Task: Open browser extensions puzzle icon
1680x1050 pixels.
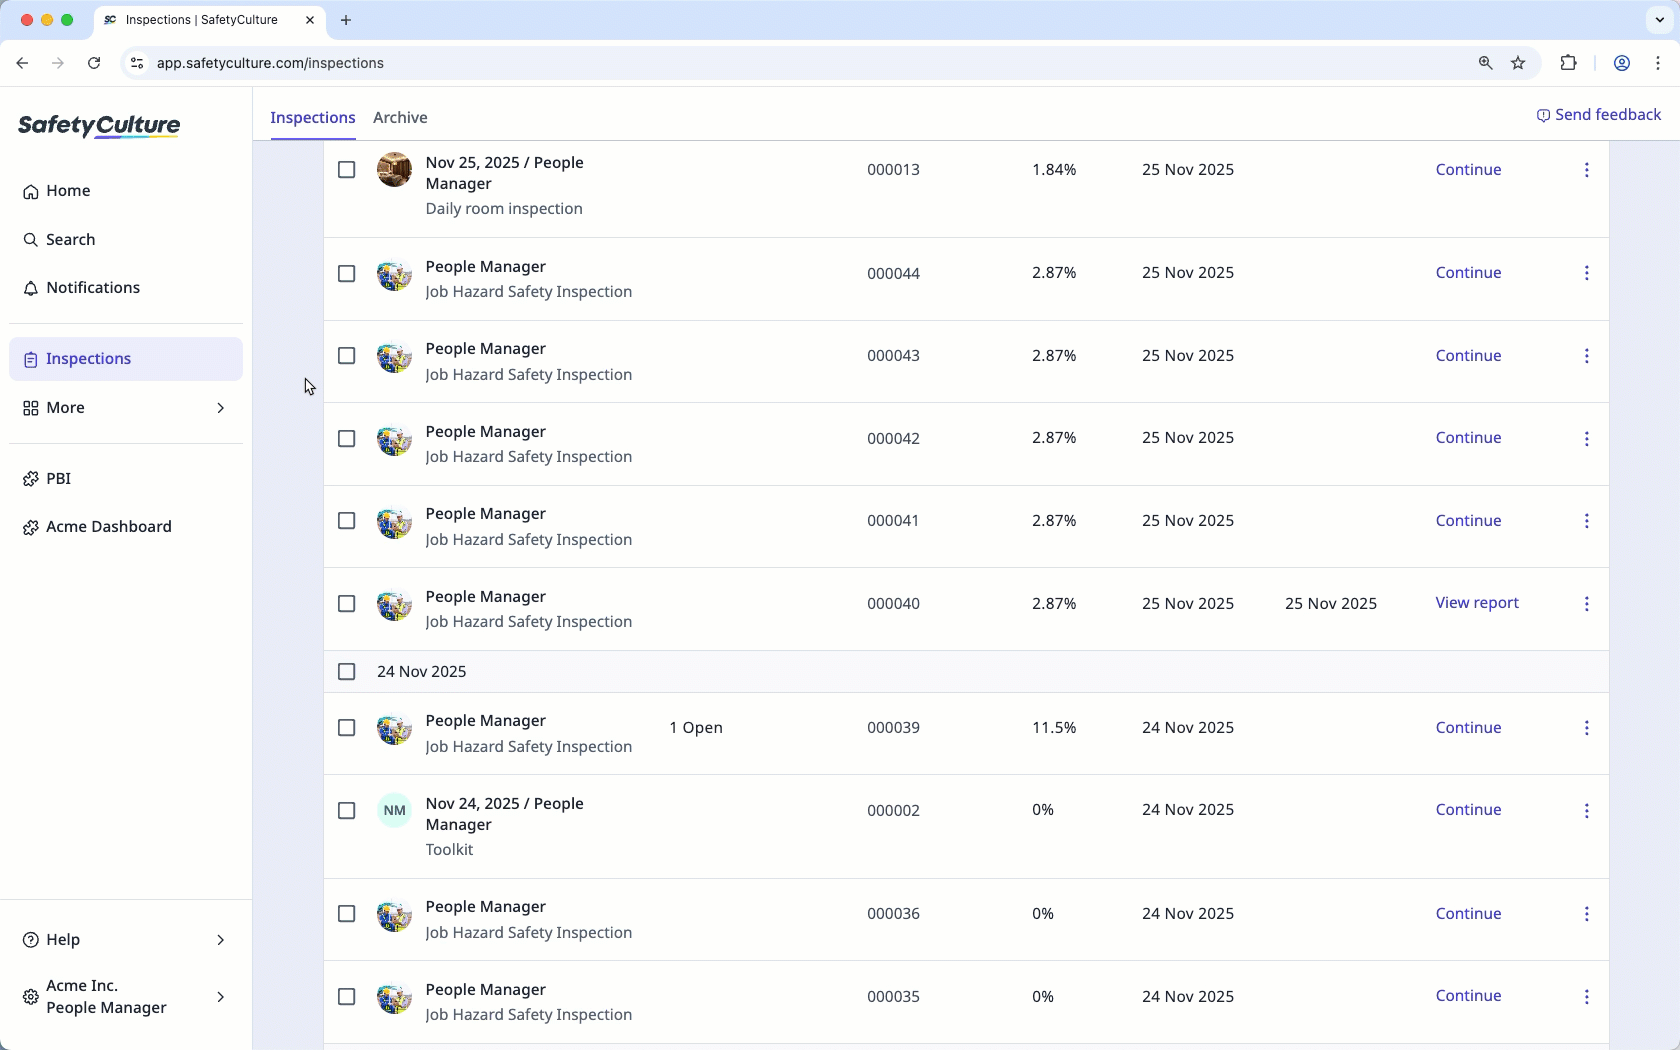Action: [x=1568, y=63]
